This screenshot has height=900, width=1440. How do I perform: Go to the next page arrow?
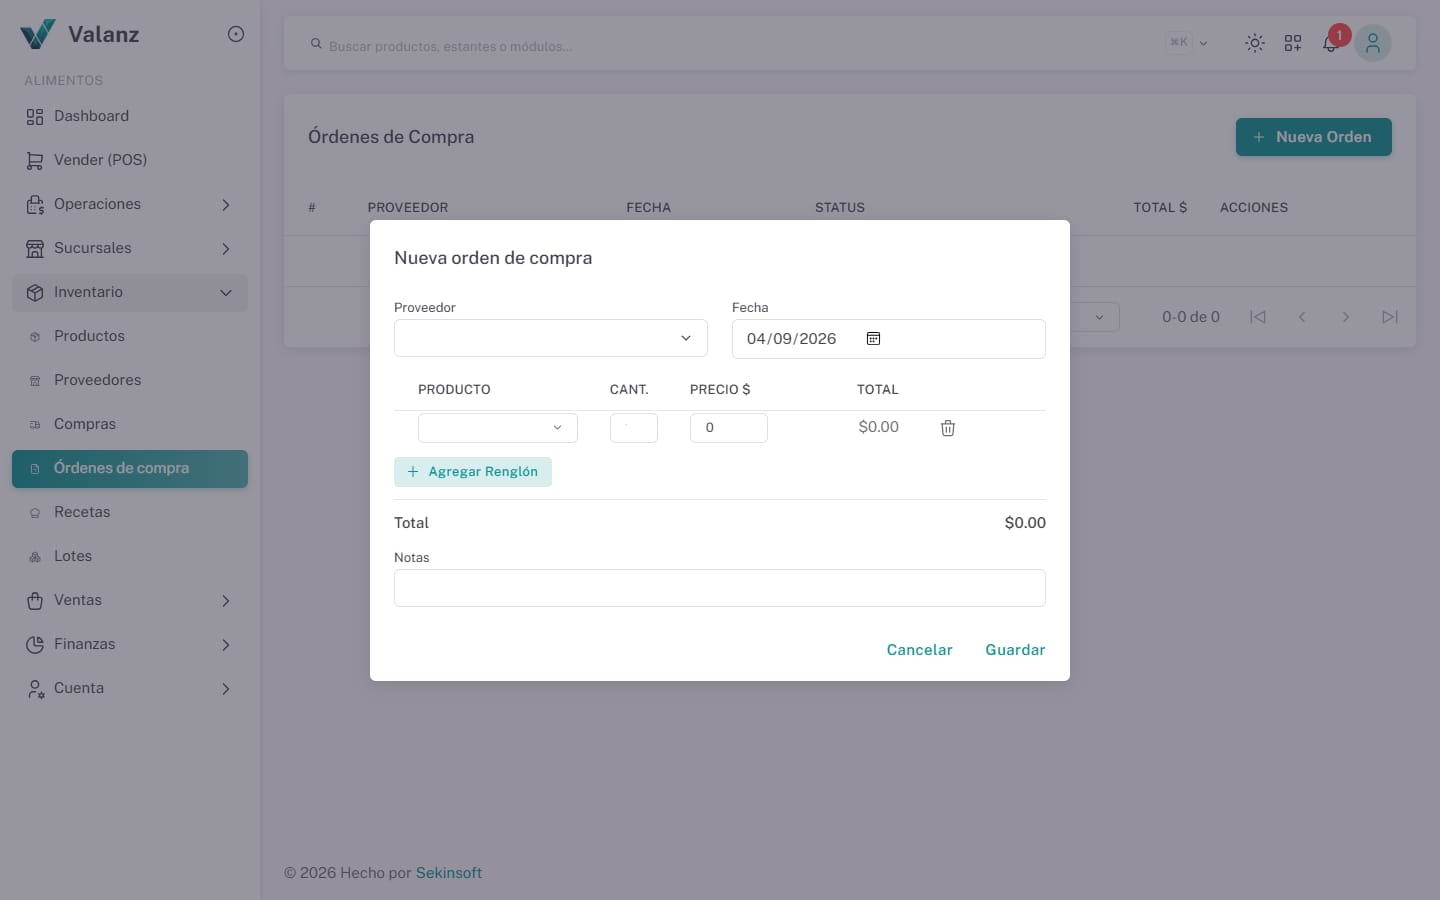tap(1346, 317)
